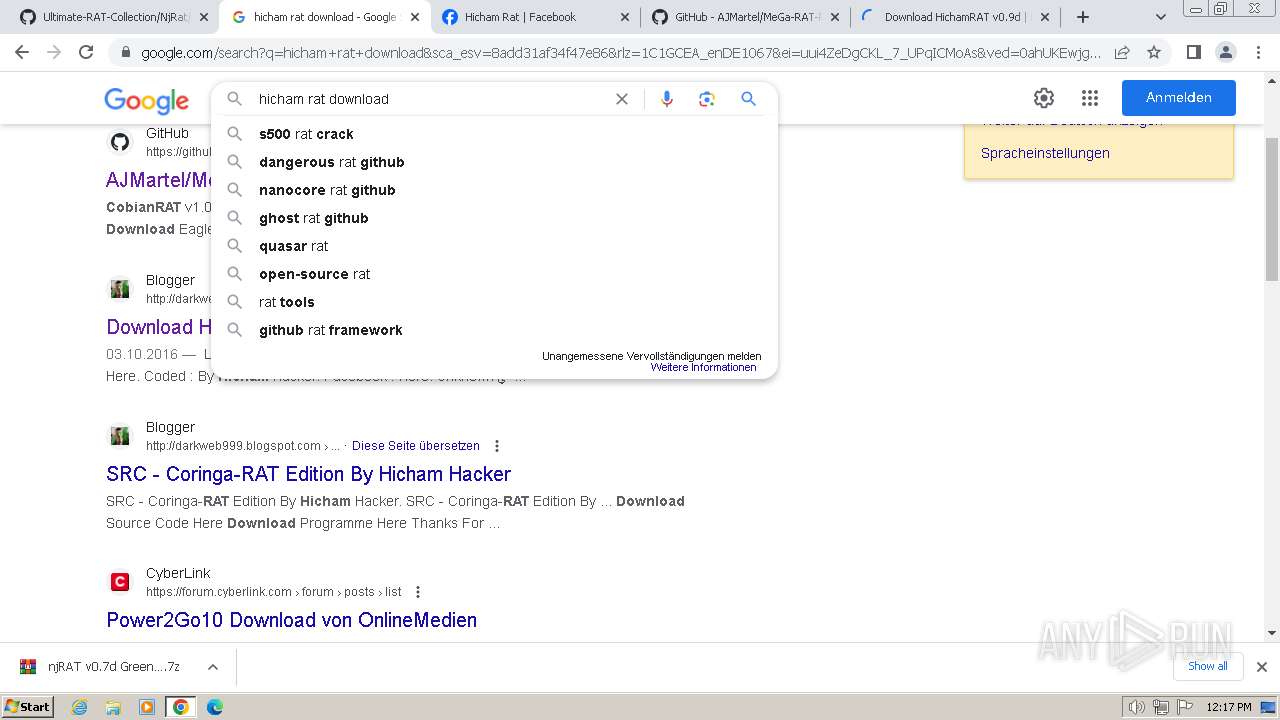Select suggestion 's500 rat crack'
This screenshot has height=720, width=1280.
[x=494, y=134]
